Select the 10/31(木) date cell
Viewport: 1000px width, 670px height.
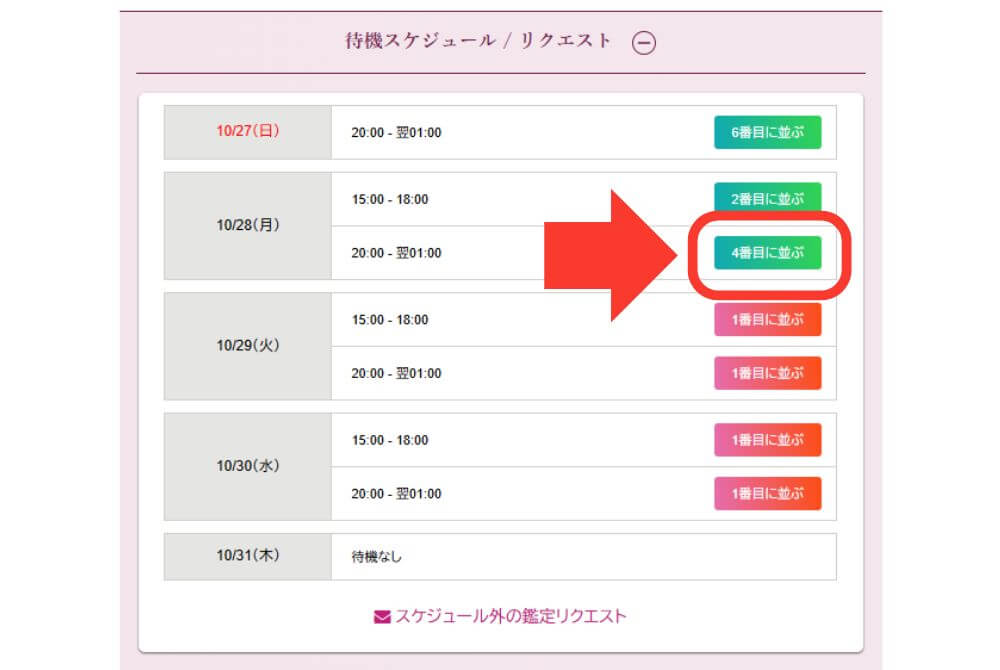tap(247, 556)
